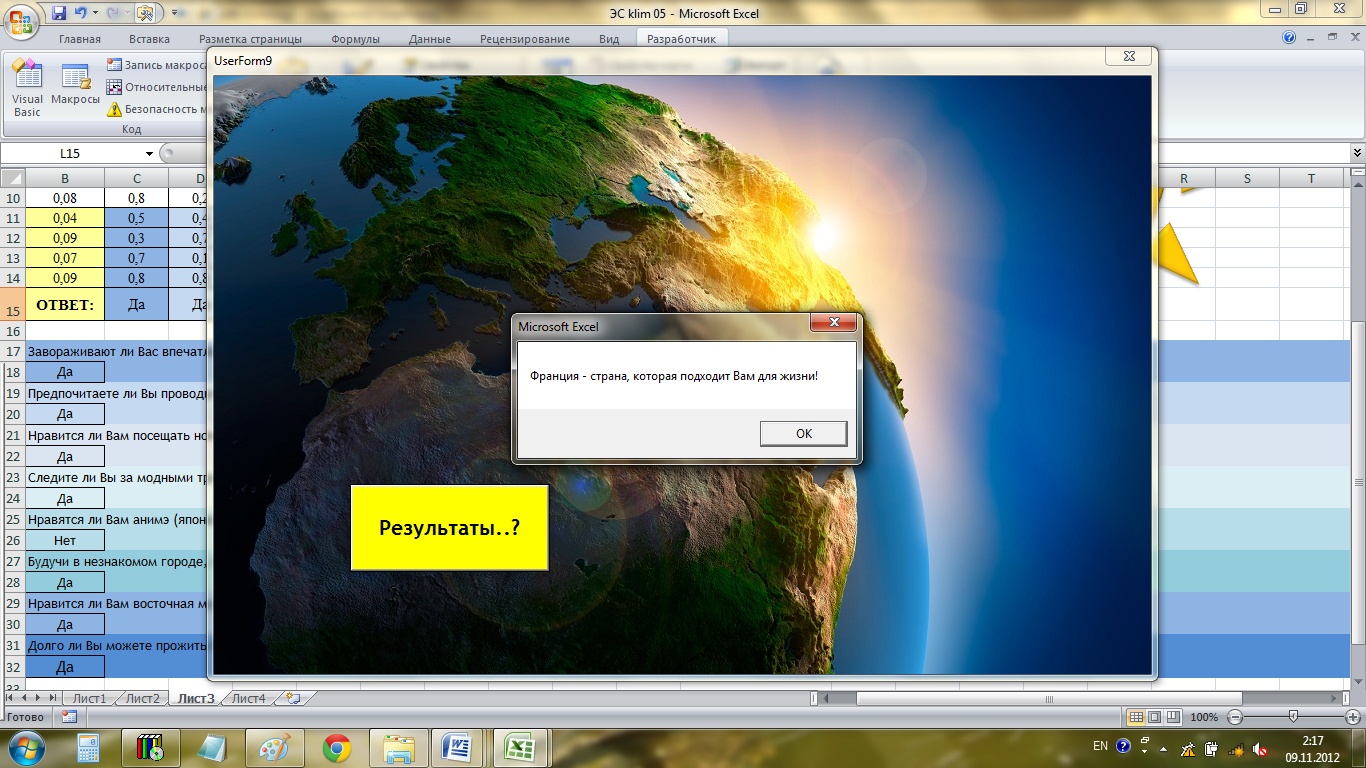Viewport: 1366px width, 768px height.
Task: Click the Да answer cell in row 18
Action: click(65, 372)
